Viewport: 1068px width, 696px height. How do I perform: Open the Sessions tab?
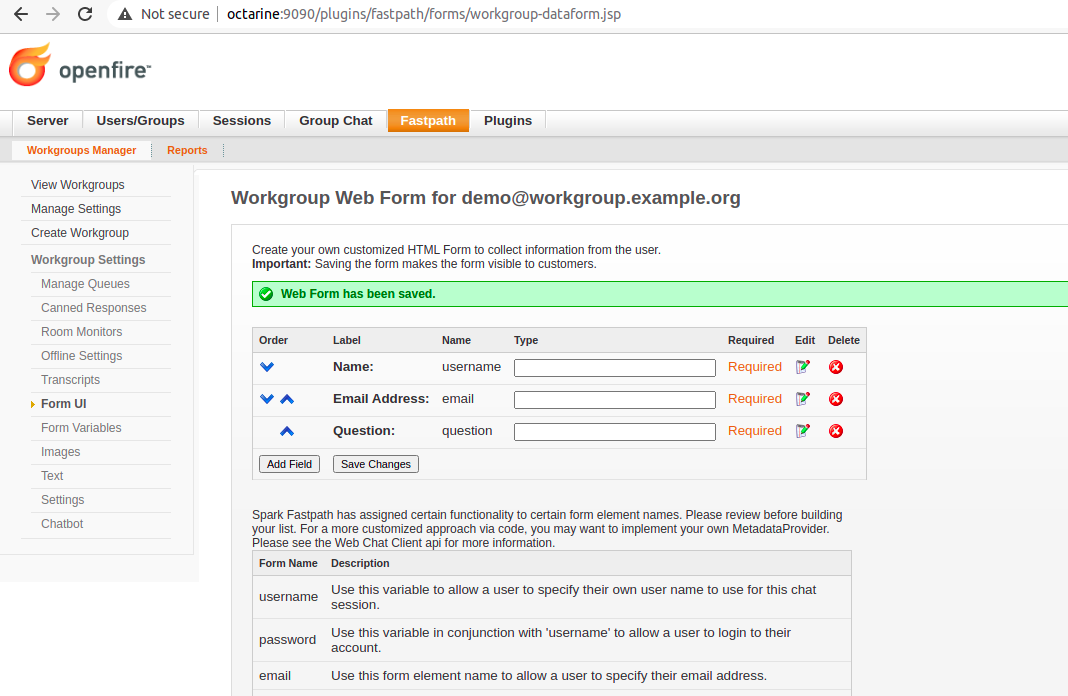pyautogui.click(x=241, y=120)
